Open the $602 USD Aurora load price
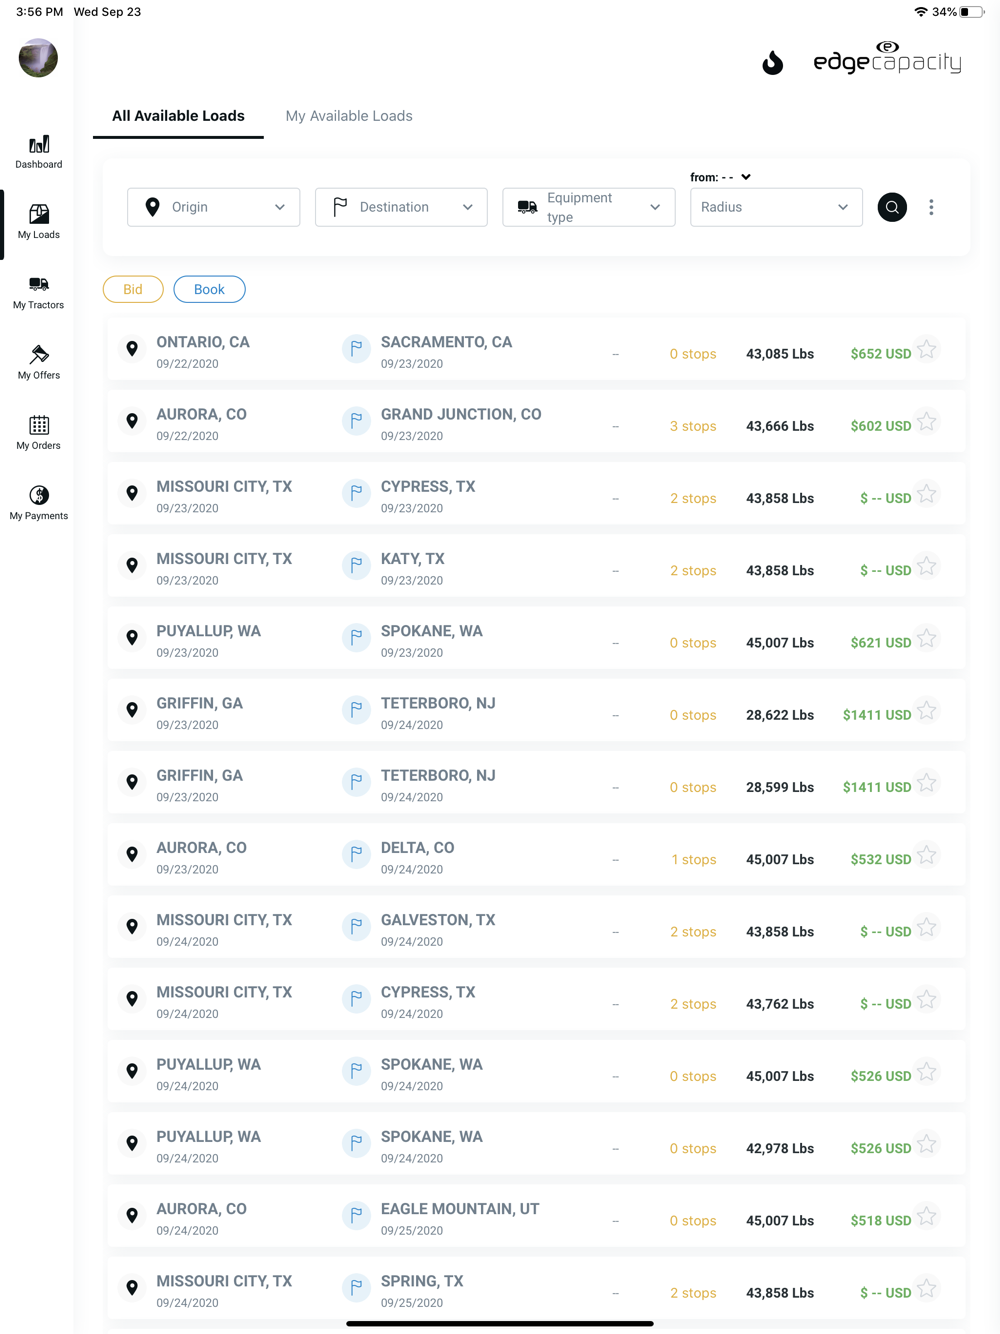Screen dimensions: 1000x1334 pos(880,426)
